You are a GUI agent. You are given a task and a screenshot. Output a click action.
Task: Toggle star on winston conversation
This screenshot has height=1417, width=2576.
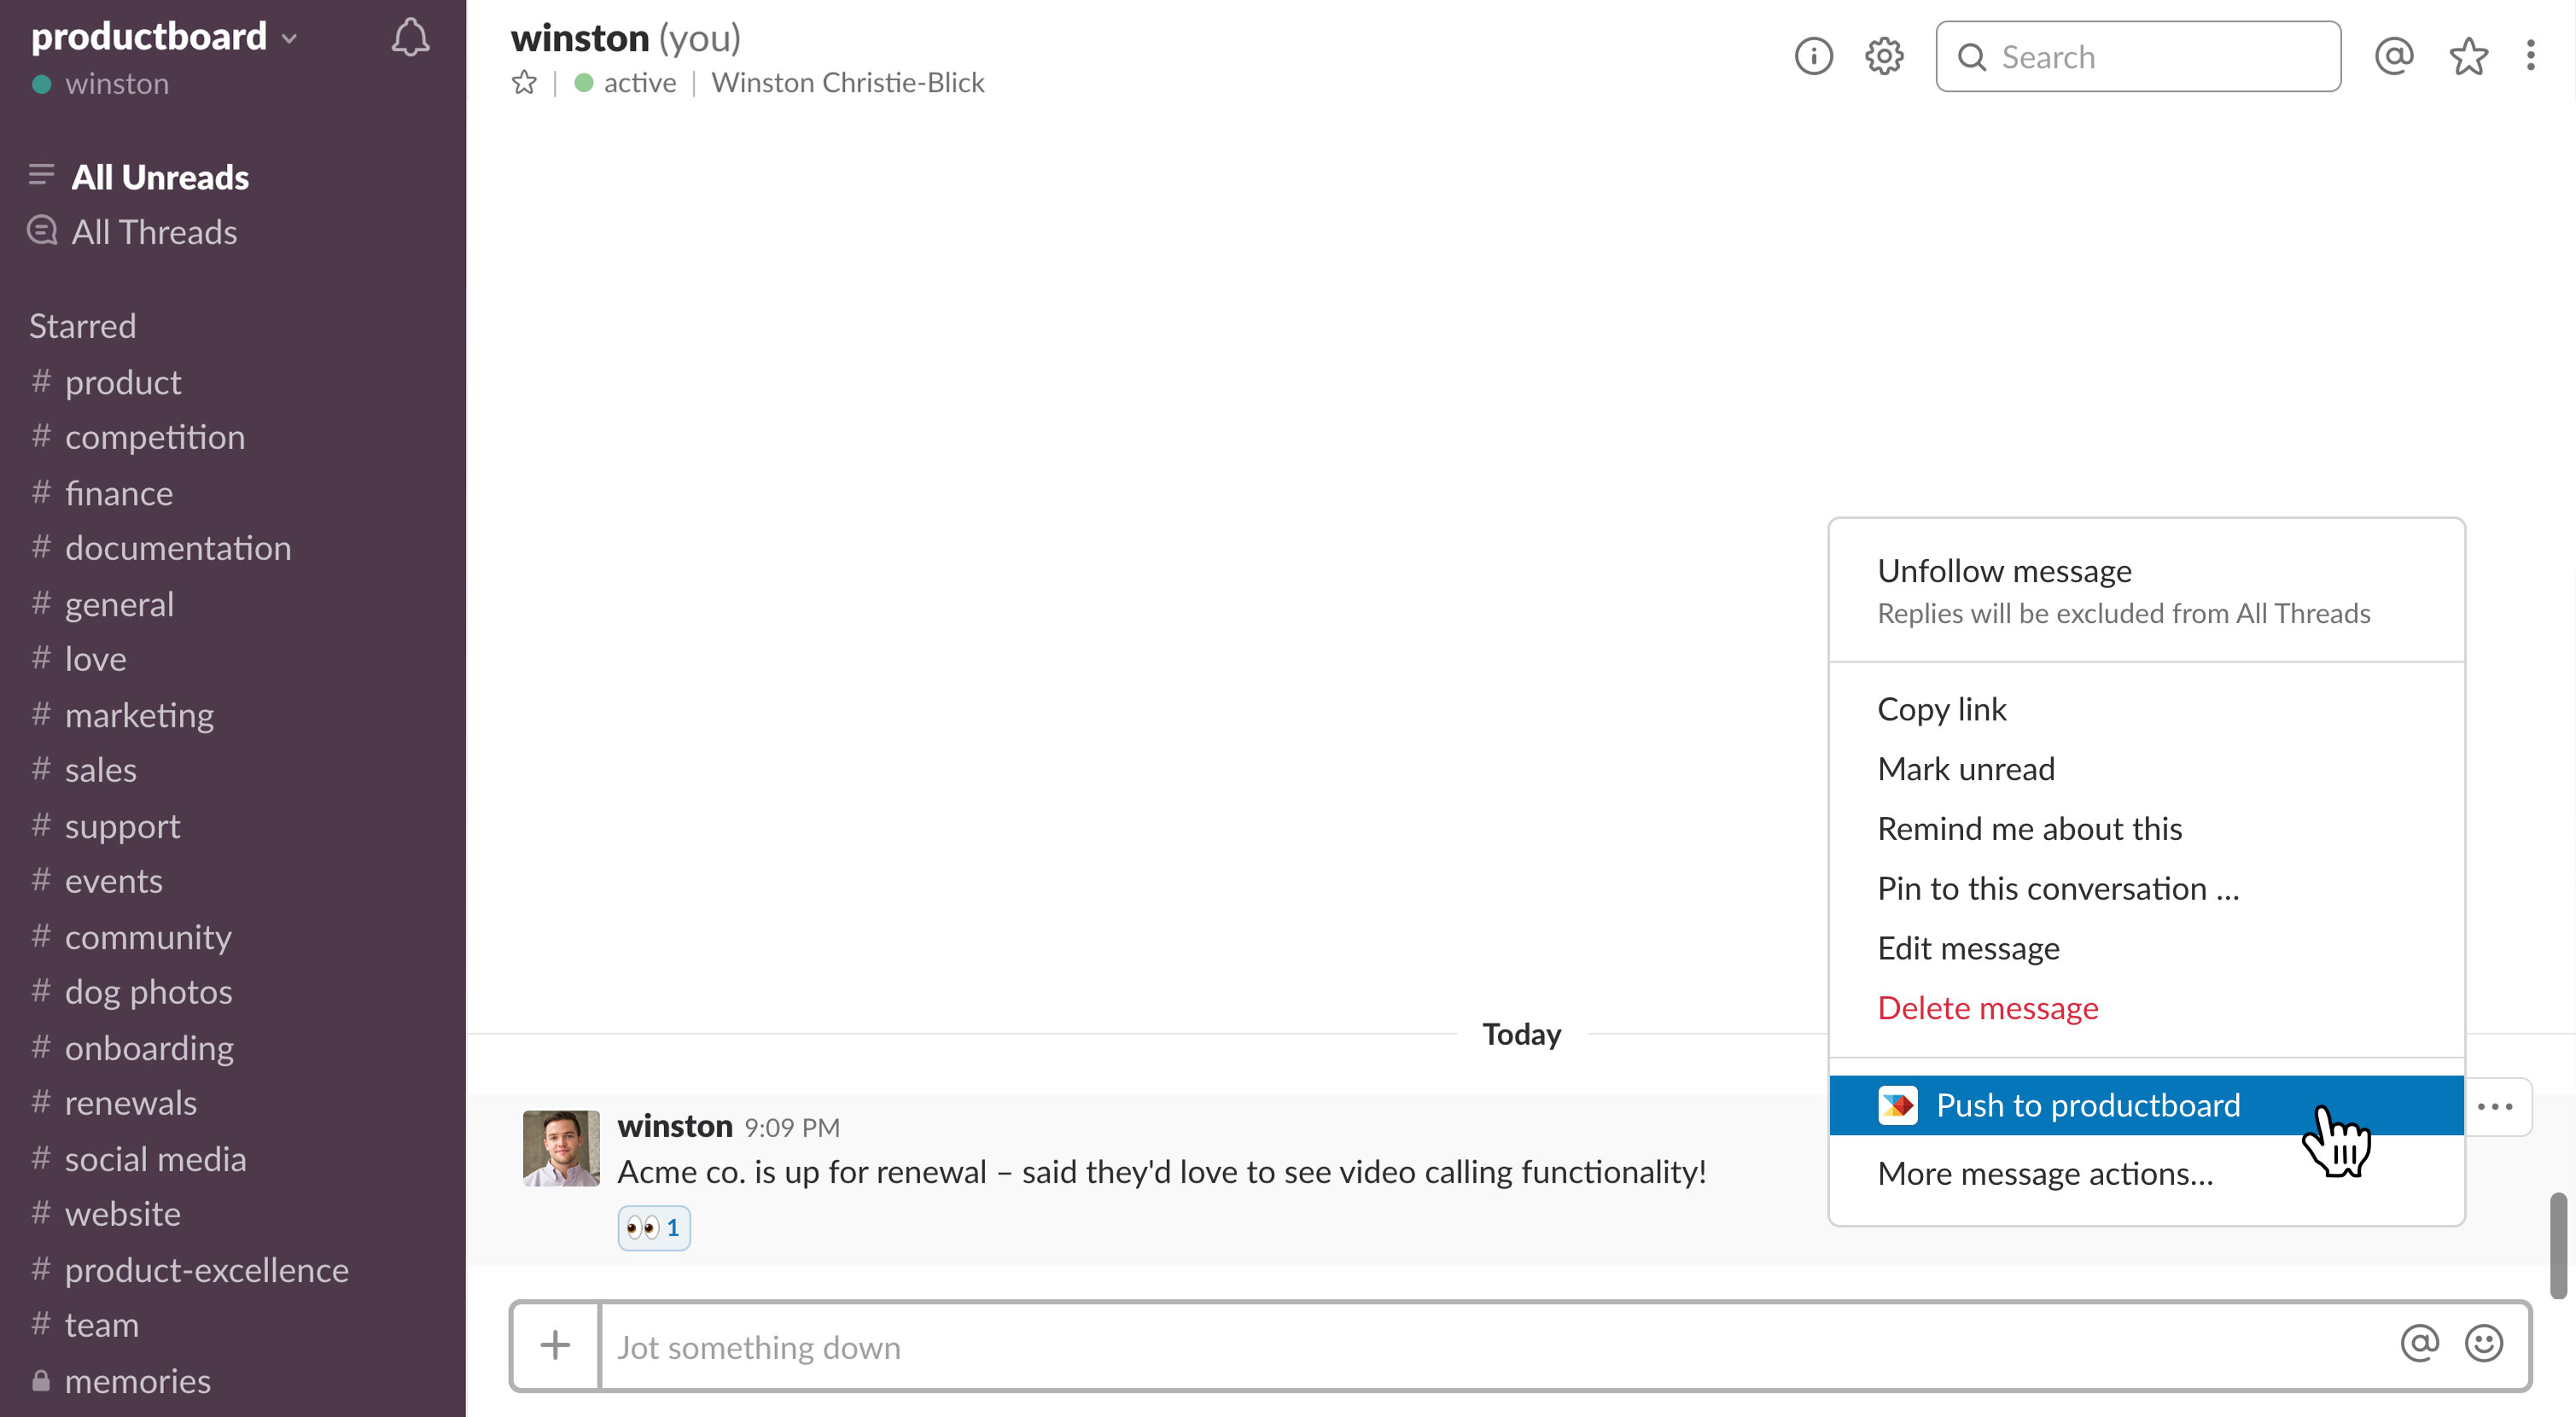tap(524, 82)
